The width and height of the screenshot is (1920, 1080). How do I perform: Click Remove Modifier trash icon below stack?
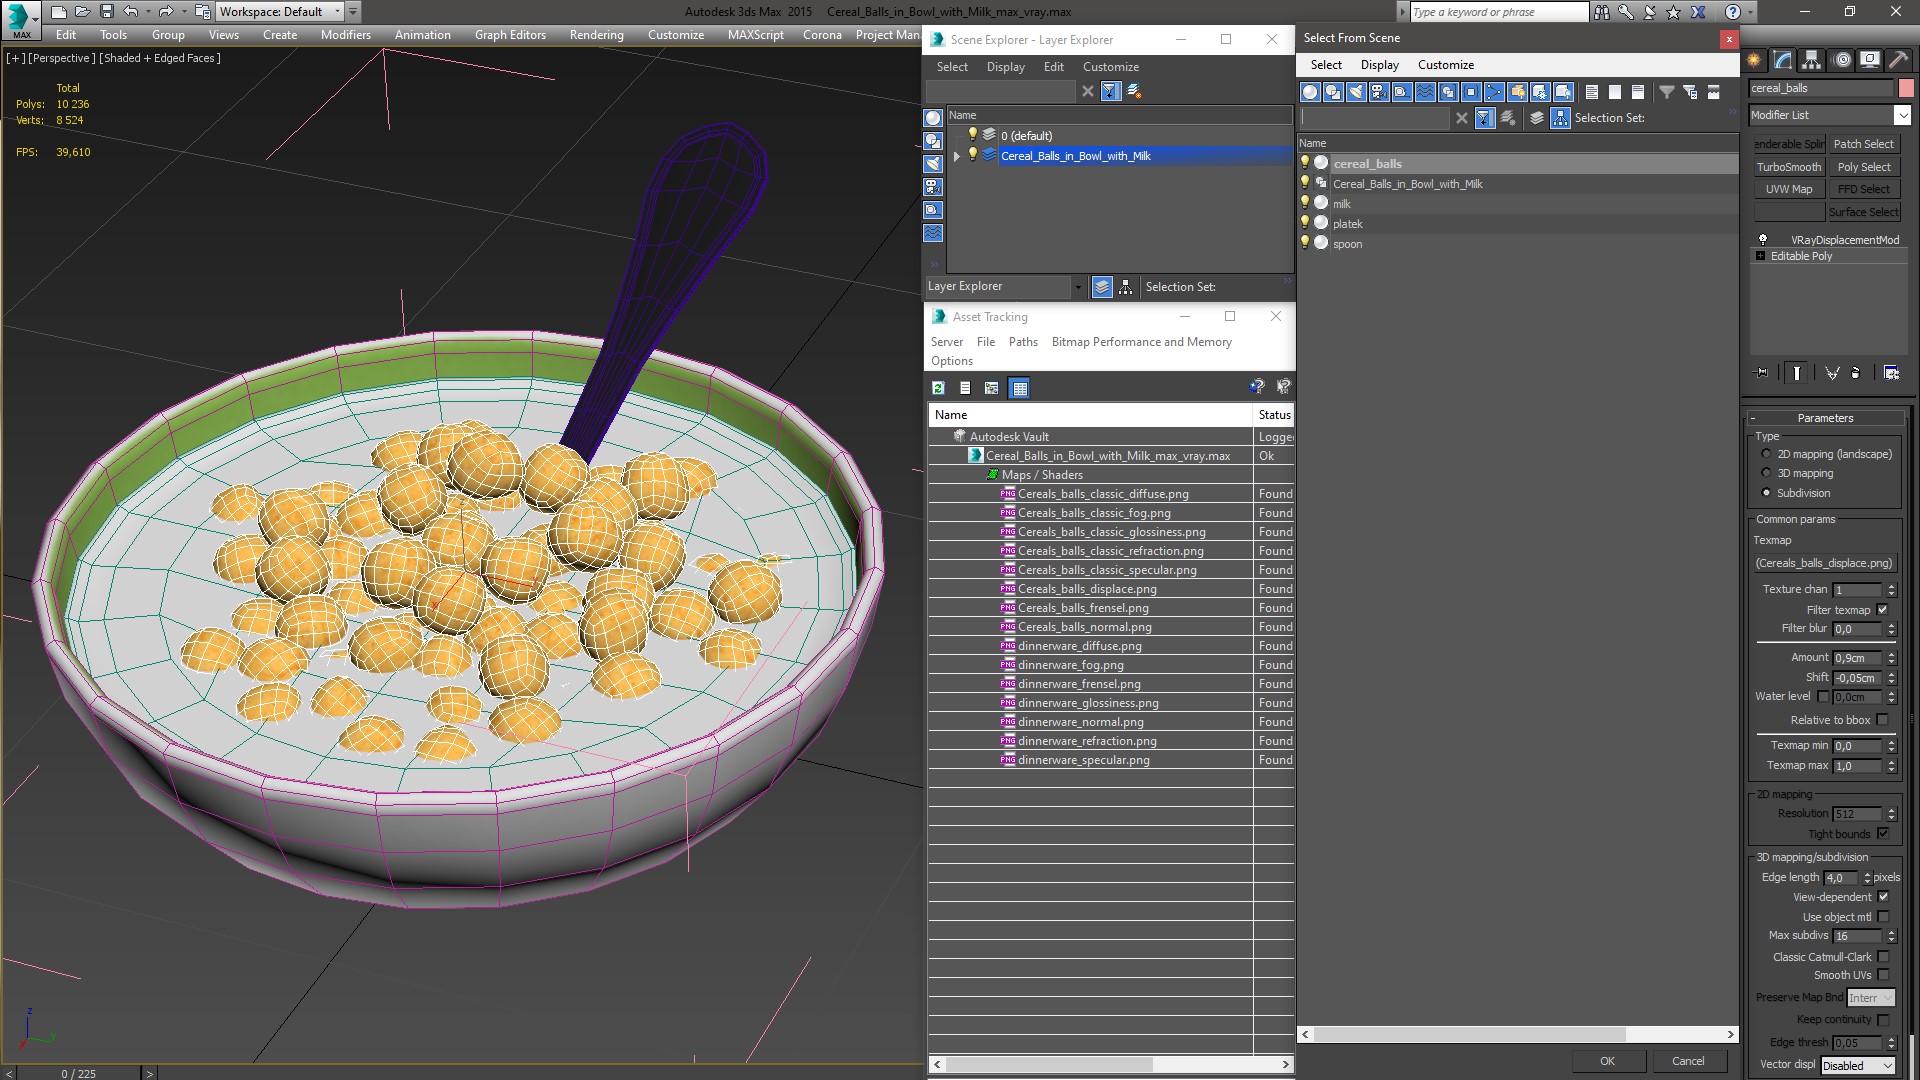point(1856,373)
